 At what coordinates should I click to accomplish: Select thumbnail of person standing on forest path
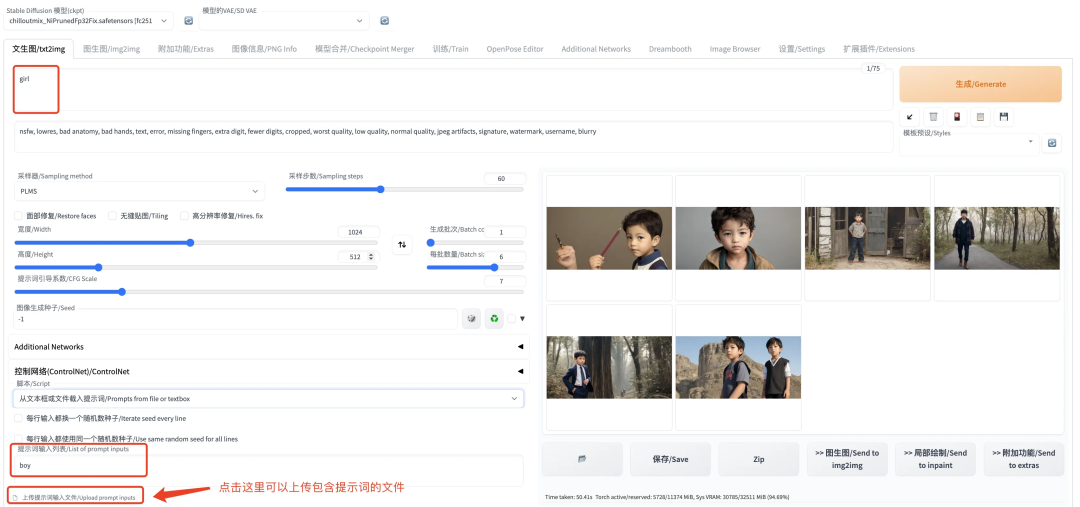(x=997, y=238)
